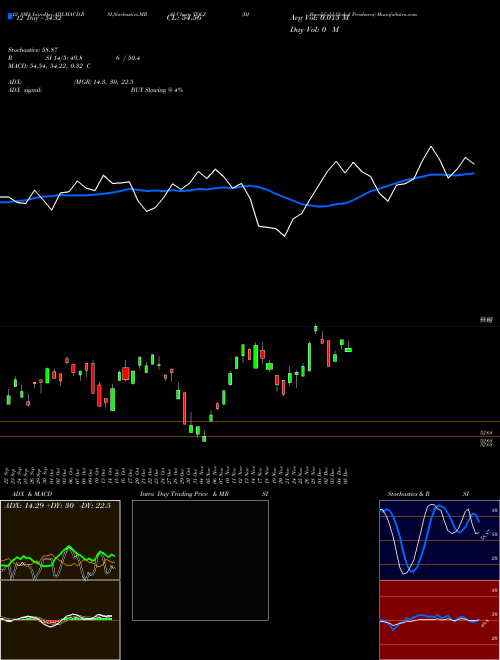Open the red-background RSI chart

coord(439,620)
